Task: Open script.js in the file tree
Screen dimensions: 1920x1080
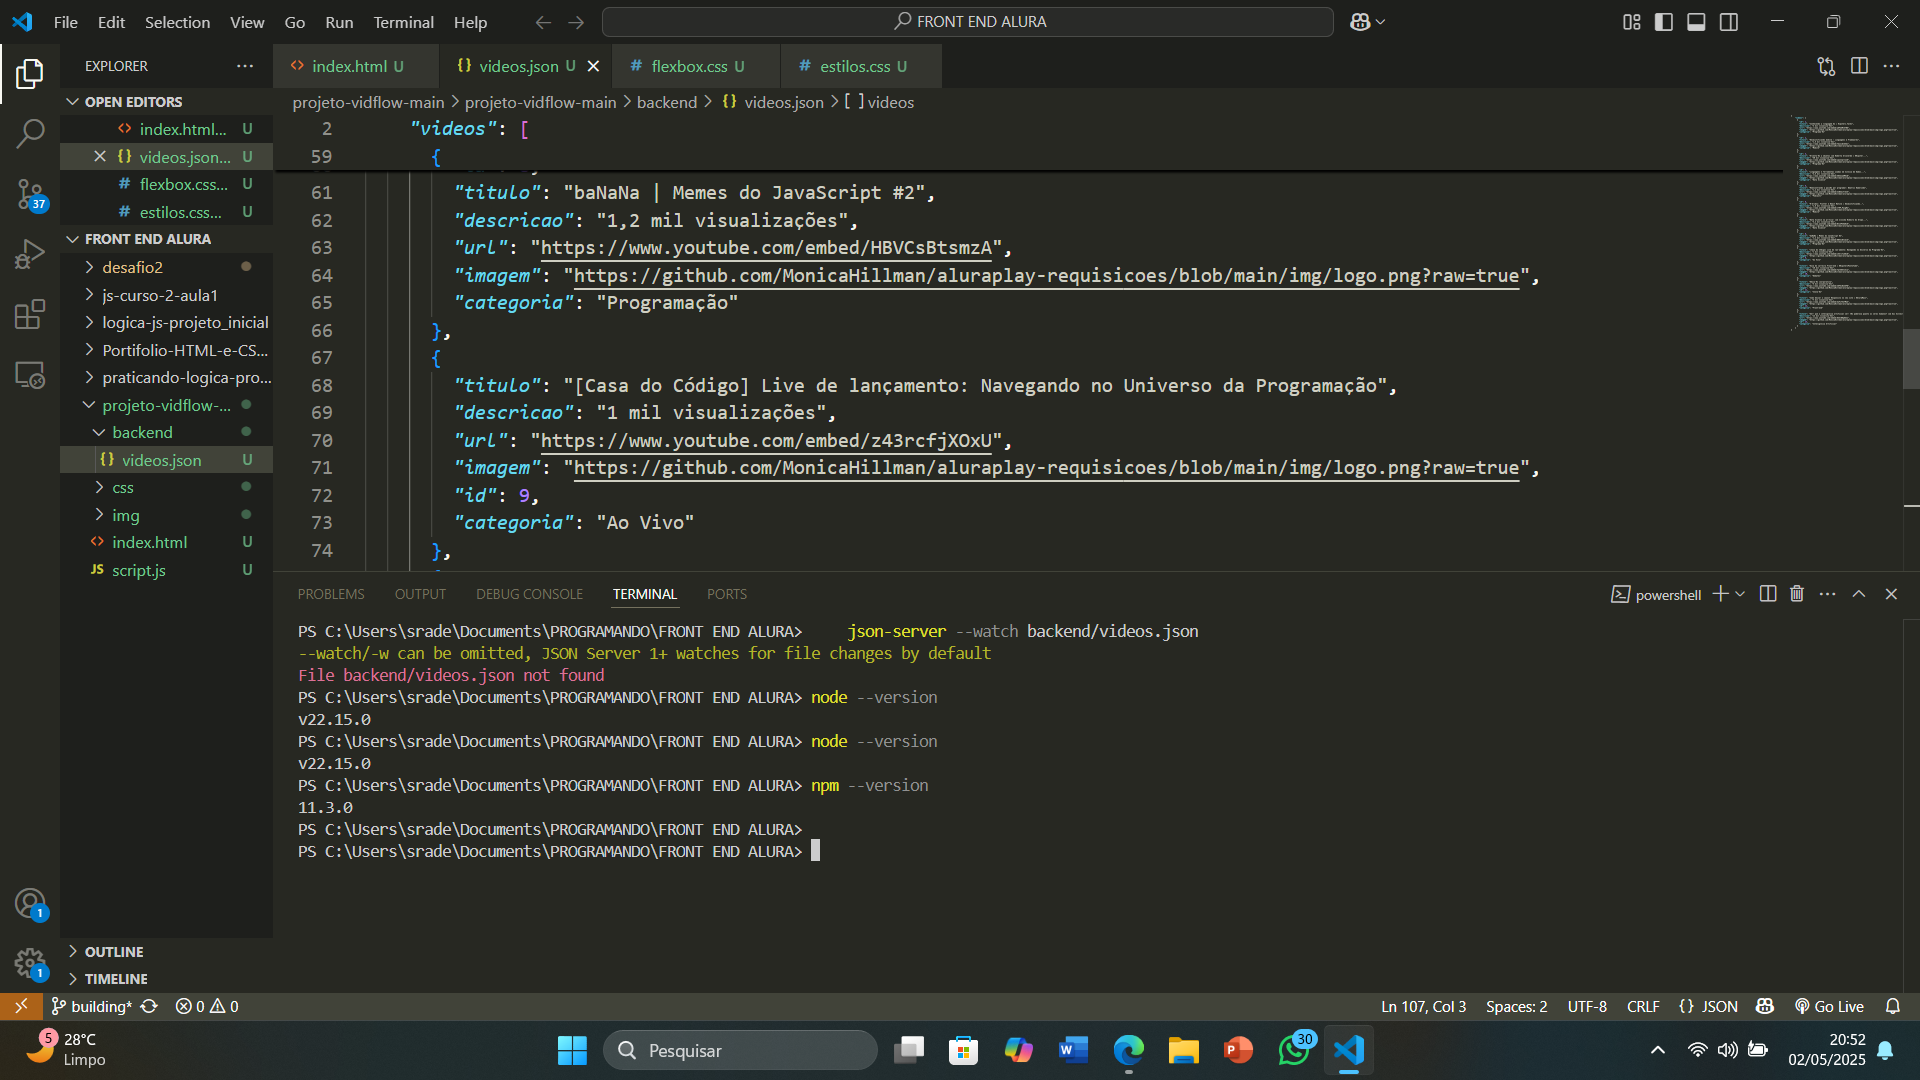Action: tap(167, 570)
